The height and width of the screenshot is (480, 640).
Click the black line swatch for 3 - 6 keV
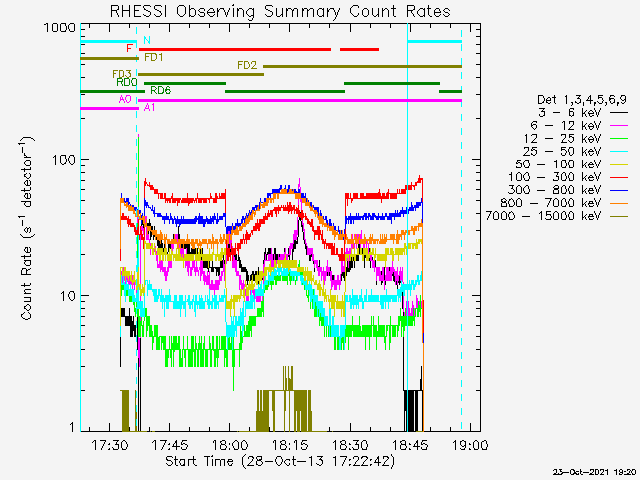619,113
